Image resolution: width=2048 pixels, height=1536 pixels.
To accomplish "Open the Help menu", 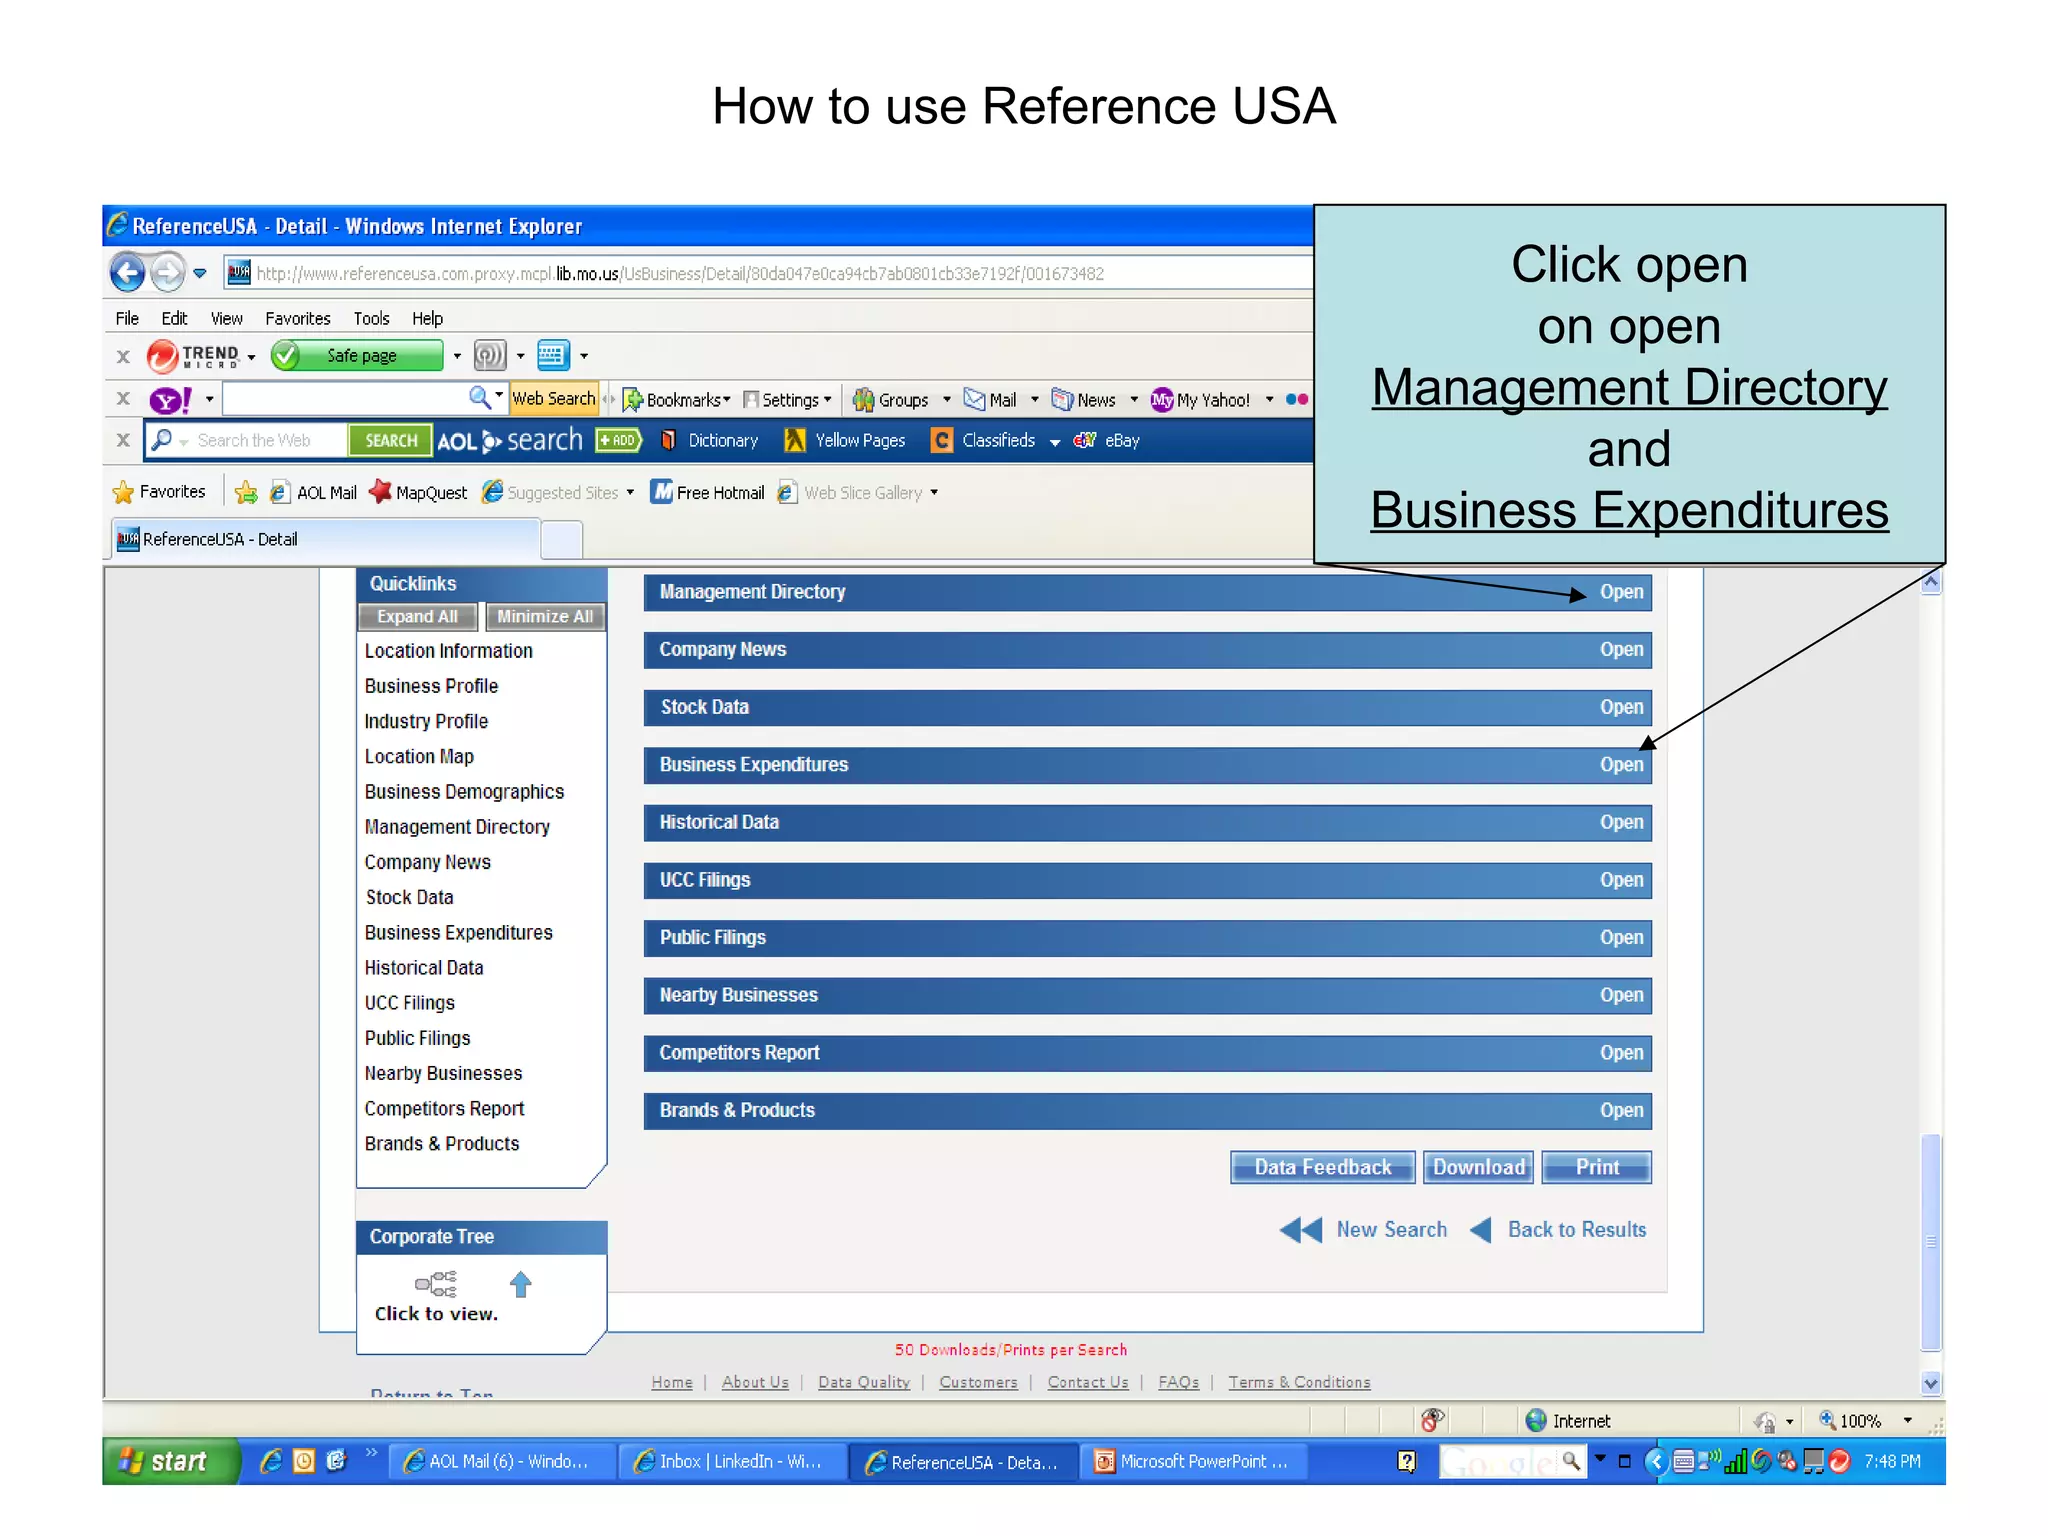I will [x=427, y=318].
